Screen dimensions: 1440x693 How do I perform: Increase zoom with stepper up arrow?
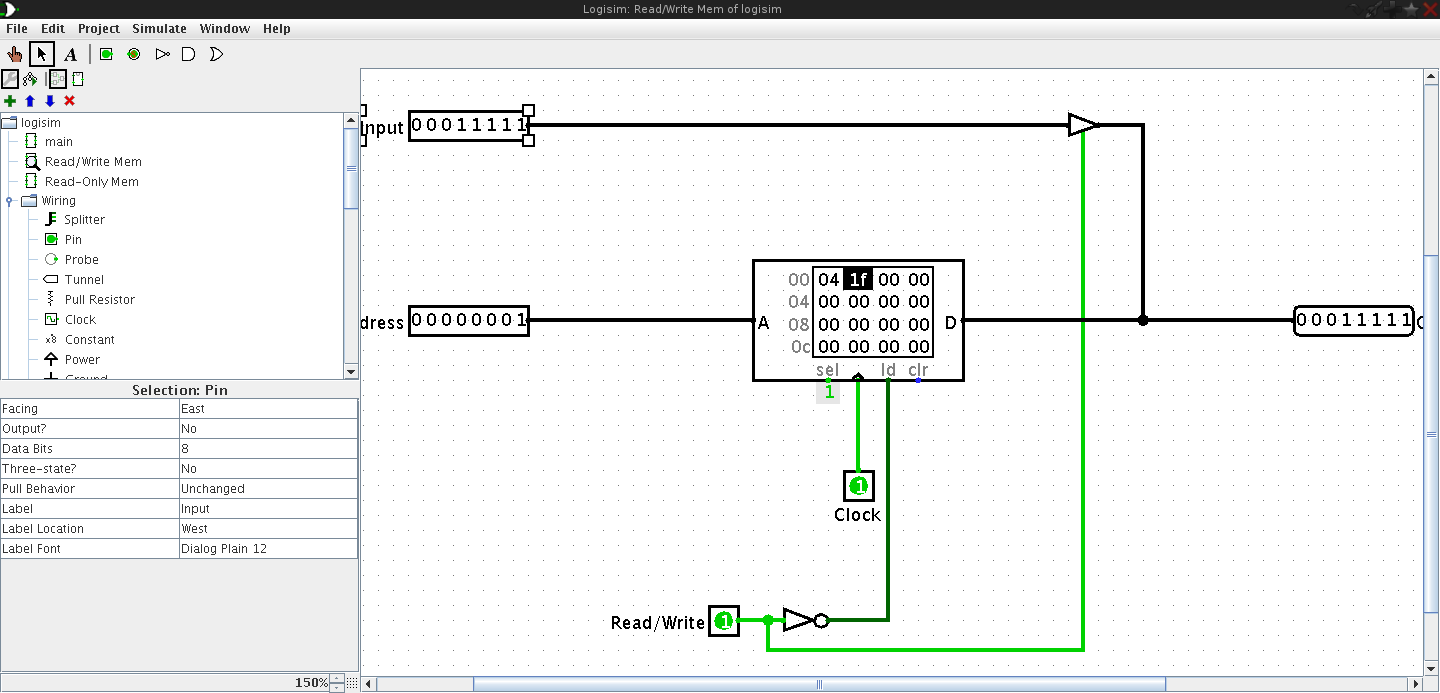pos(337,679)
